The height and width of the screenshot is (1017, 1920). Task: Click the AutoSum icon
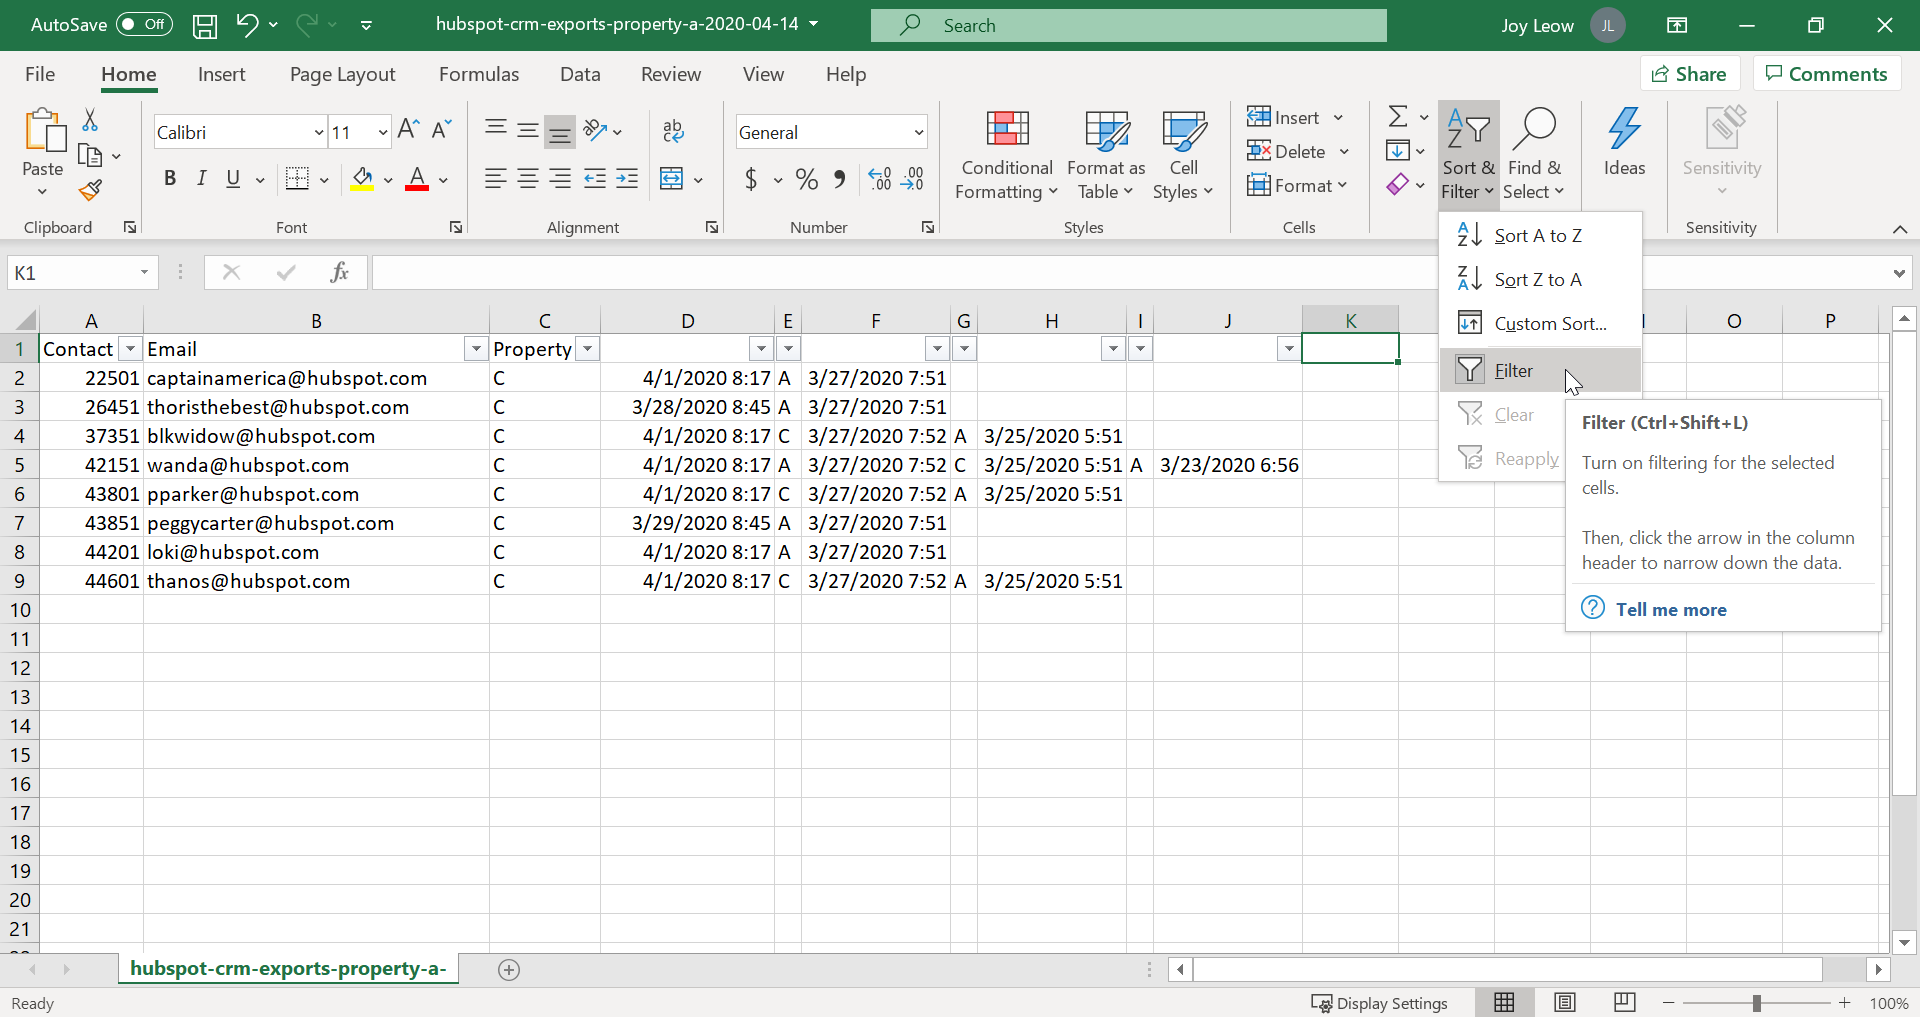[1398, 116]
